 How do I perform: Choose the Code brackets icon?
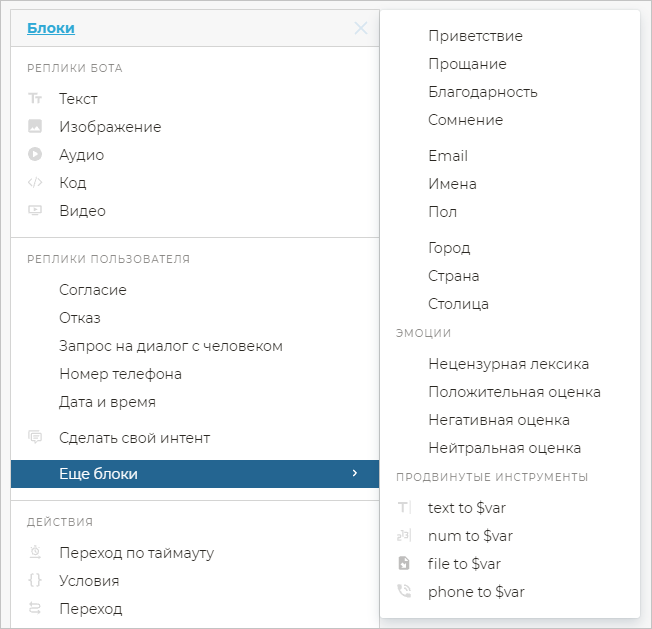click(x=35, y=183)
